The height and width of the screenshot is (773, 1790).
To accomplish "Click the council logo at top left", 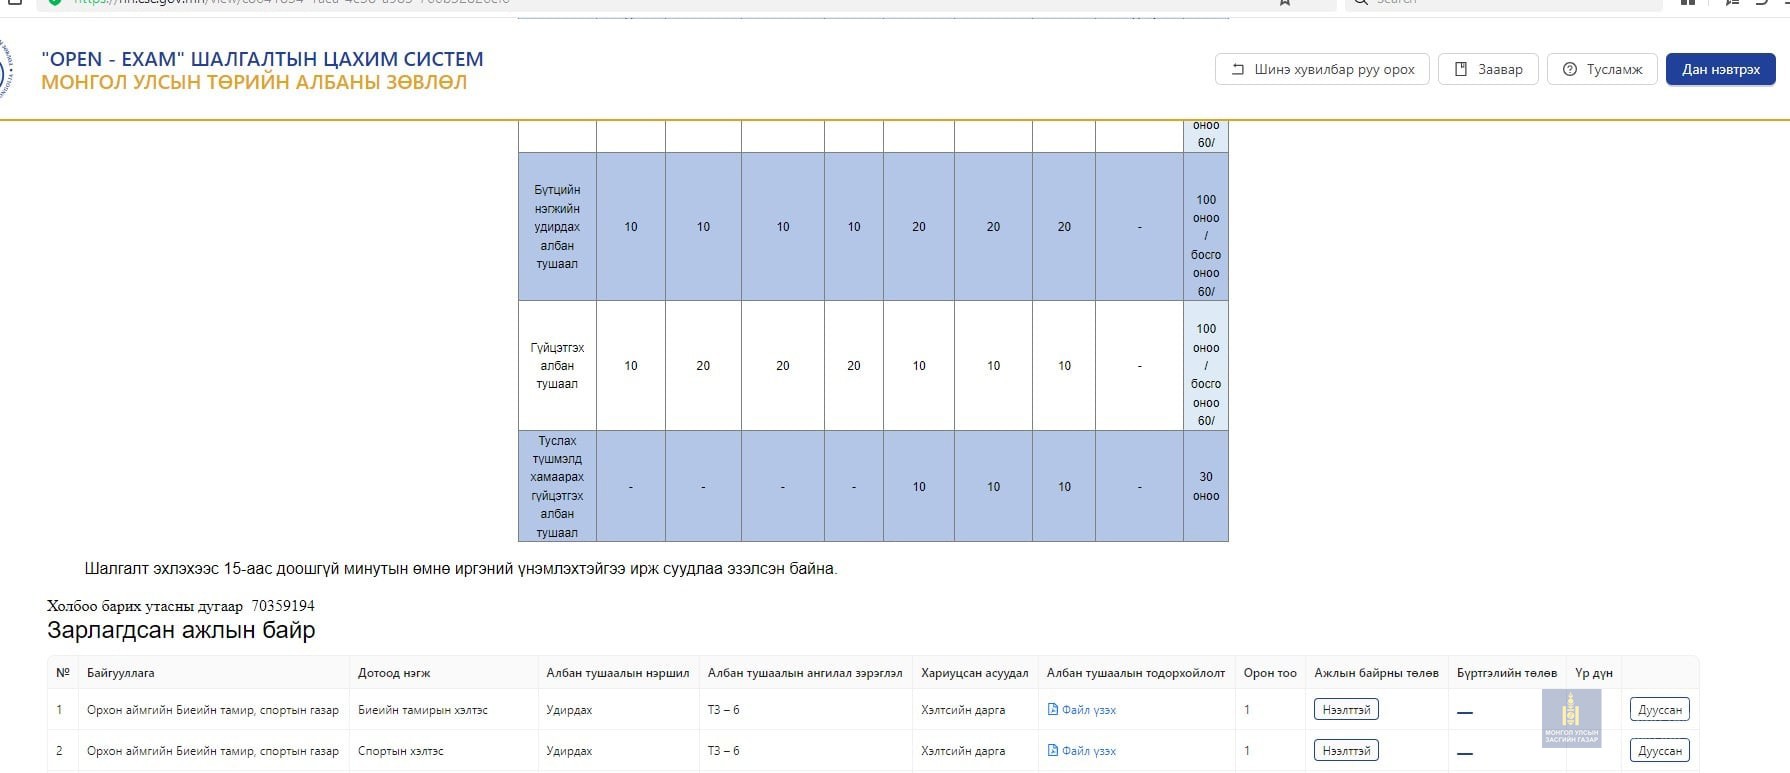I will click(x=5, y=70).
